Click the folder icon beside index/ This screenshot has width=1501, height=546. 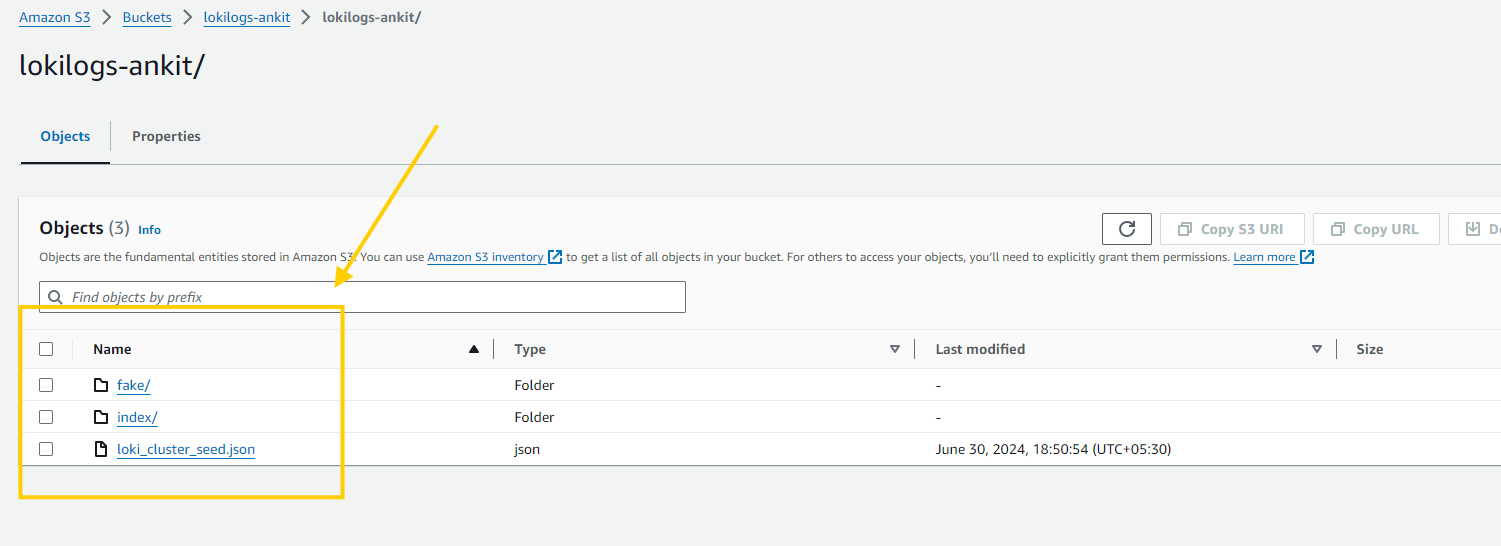pyautogui.click(x=100, y=417)
